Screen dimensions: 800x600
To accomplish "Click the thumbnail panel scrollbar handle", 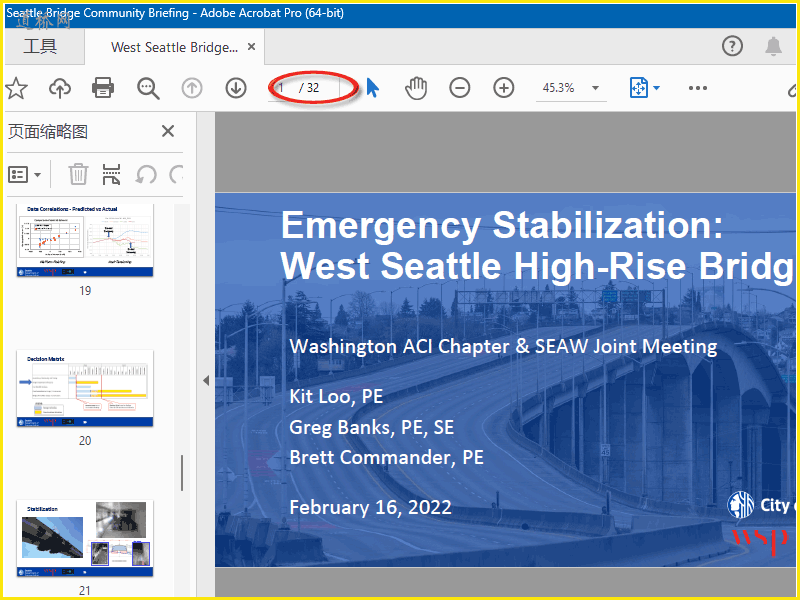I will (x=182, y=473).
